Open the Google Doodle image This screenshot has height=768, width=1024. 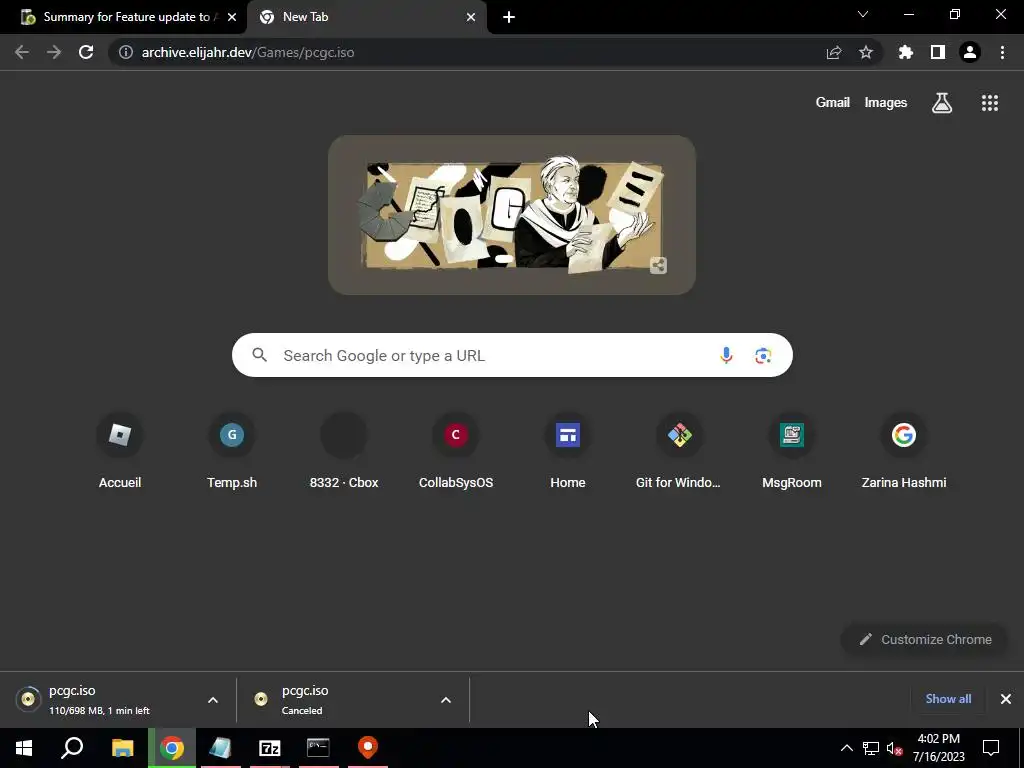pos(512,216)
